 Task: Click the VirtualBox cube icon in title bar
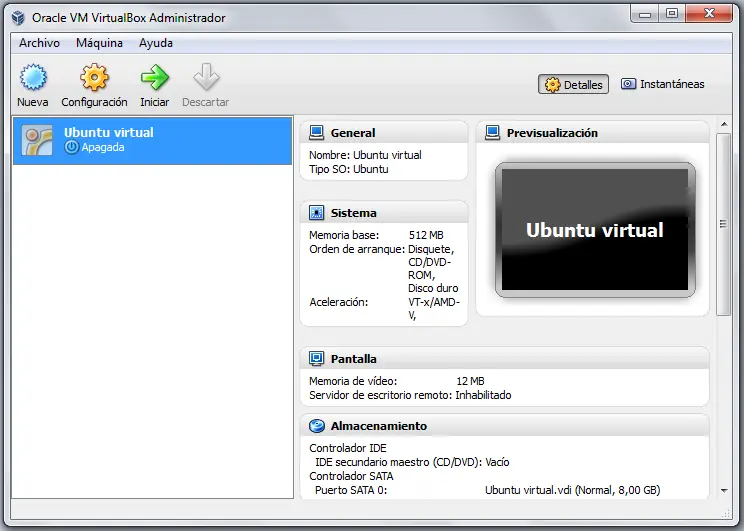(18, 18)
